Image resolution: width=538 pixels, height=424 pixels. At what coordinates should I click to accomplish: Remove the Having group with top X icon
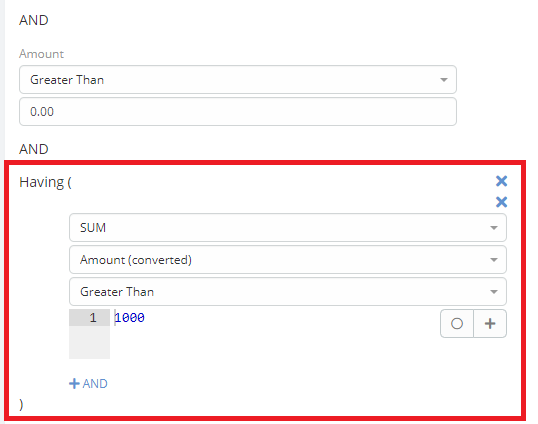(501, 181)
